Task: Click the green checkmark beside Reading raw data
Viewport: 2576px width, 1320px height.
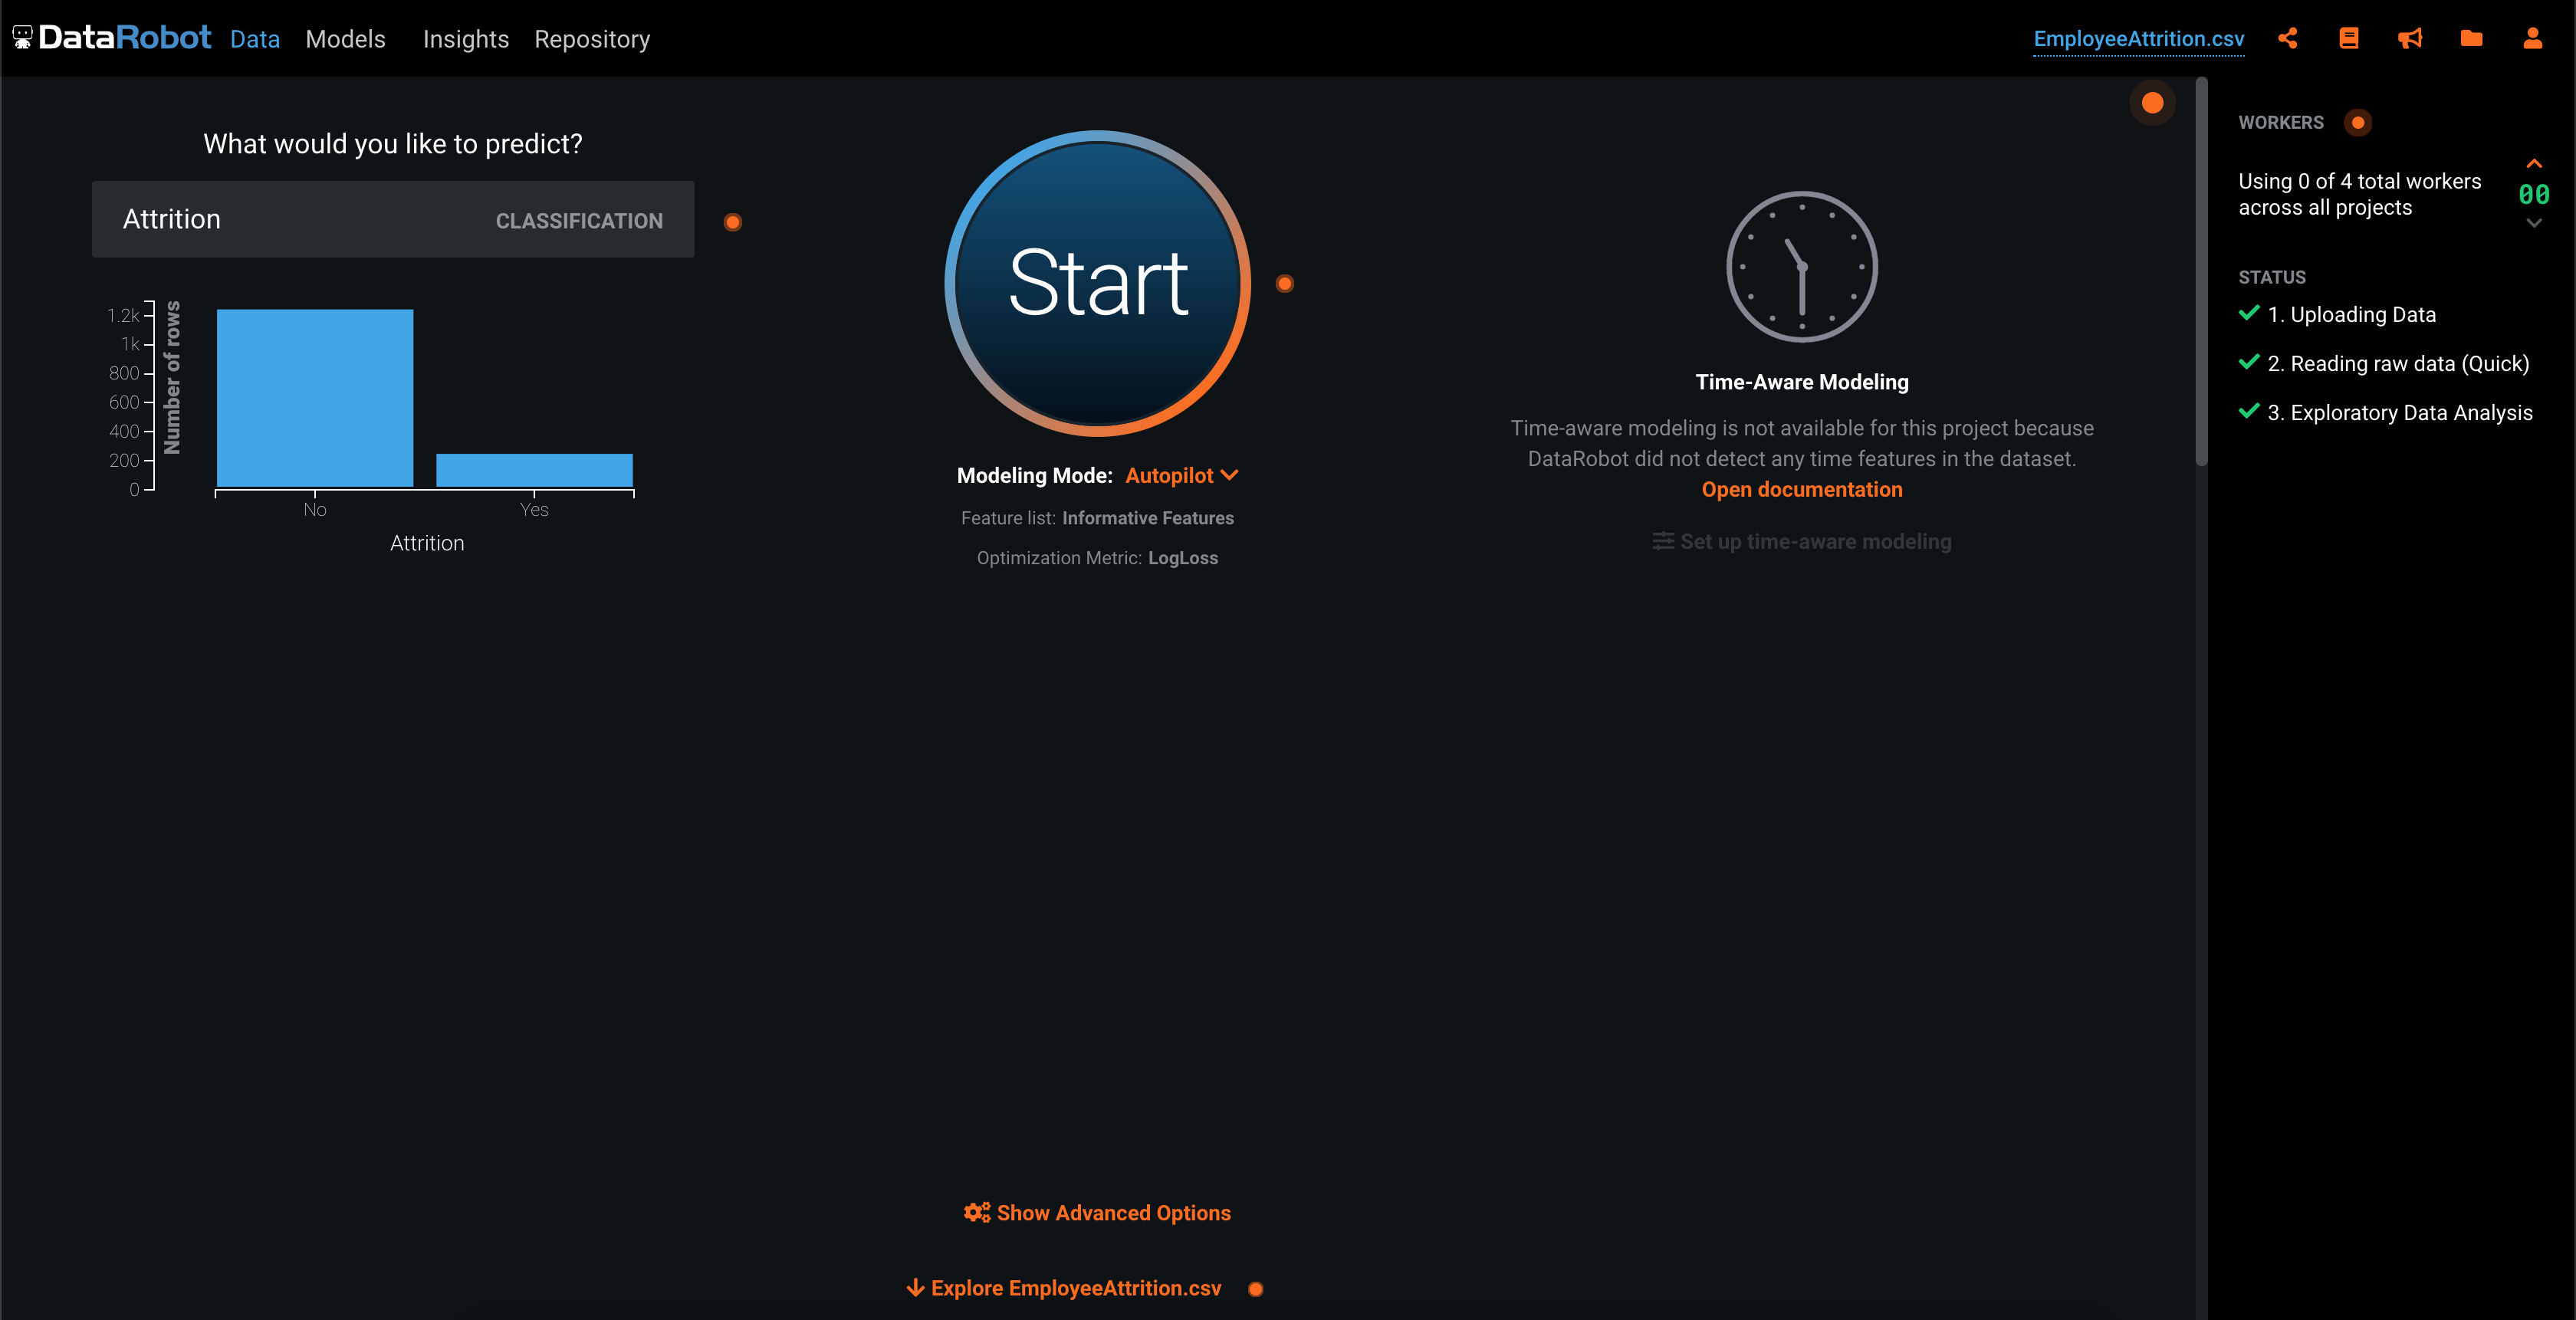Action: click(2248, 362)
